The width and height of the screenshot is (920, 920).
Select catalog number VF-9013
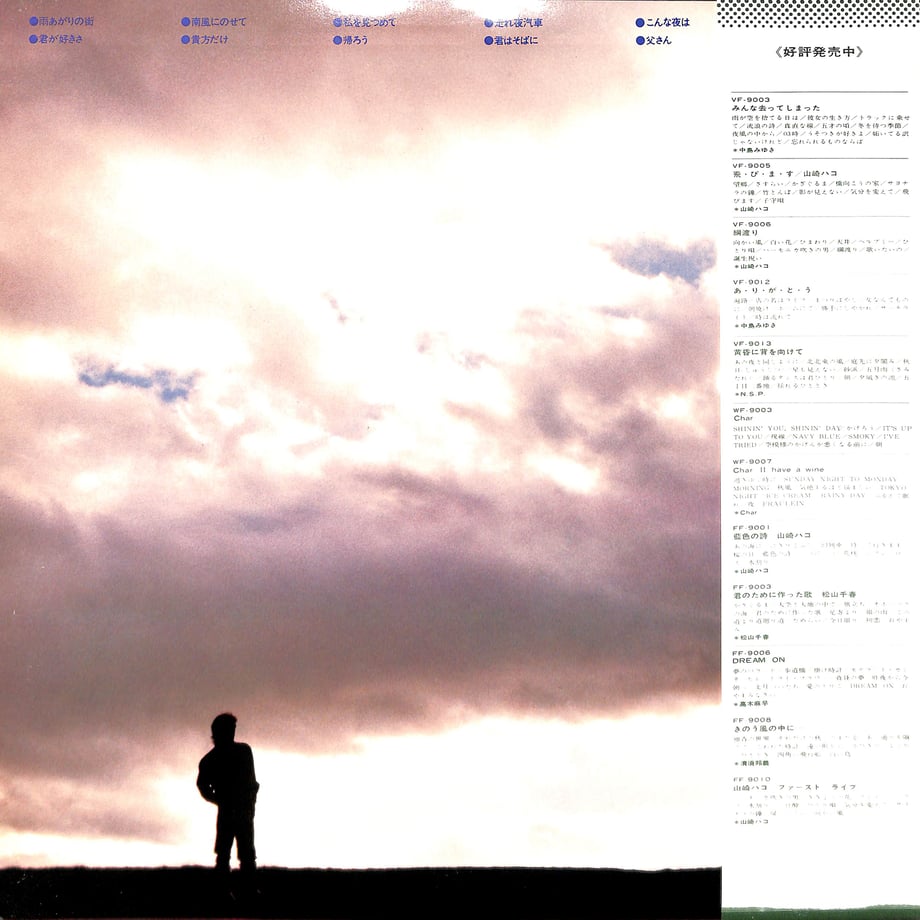pos(752,343)
